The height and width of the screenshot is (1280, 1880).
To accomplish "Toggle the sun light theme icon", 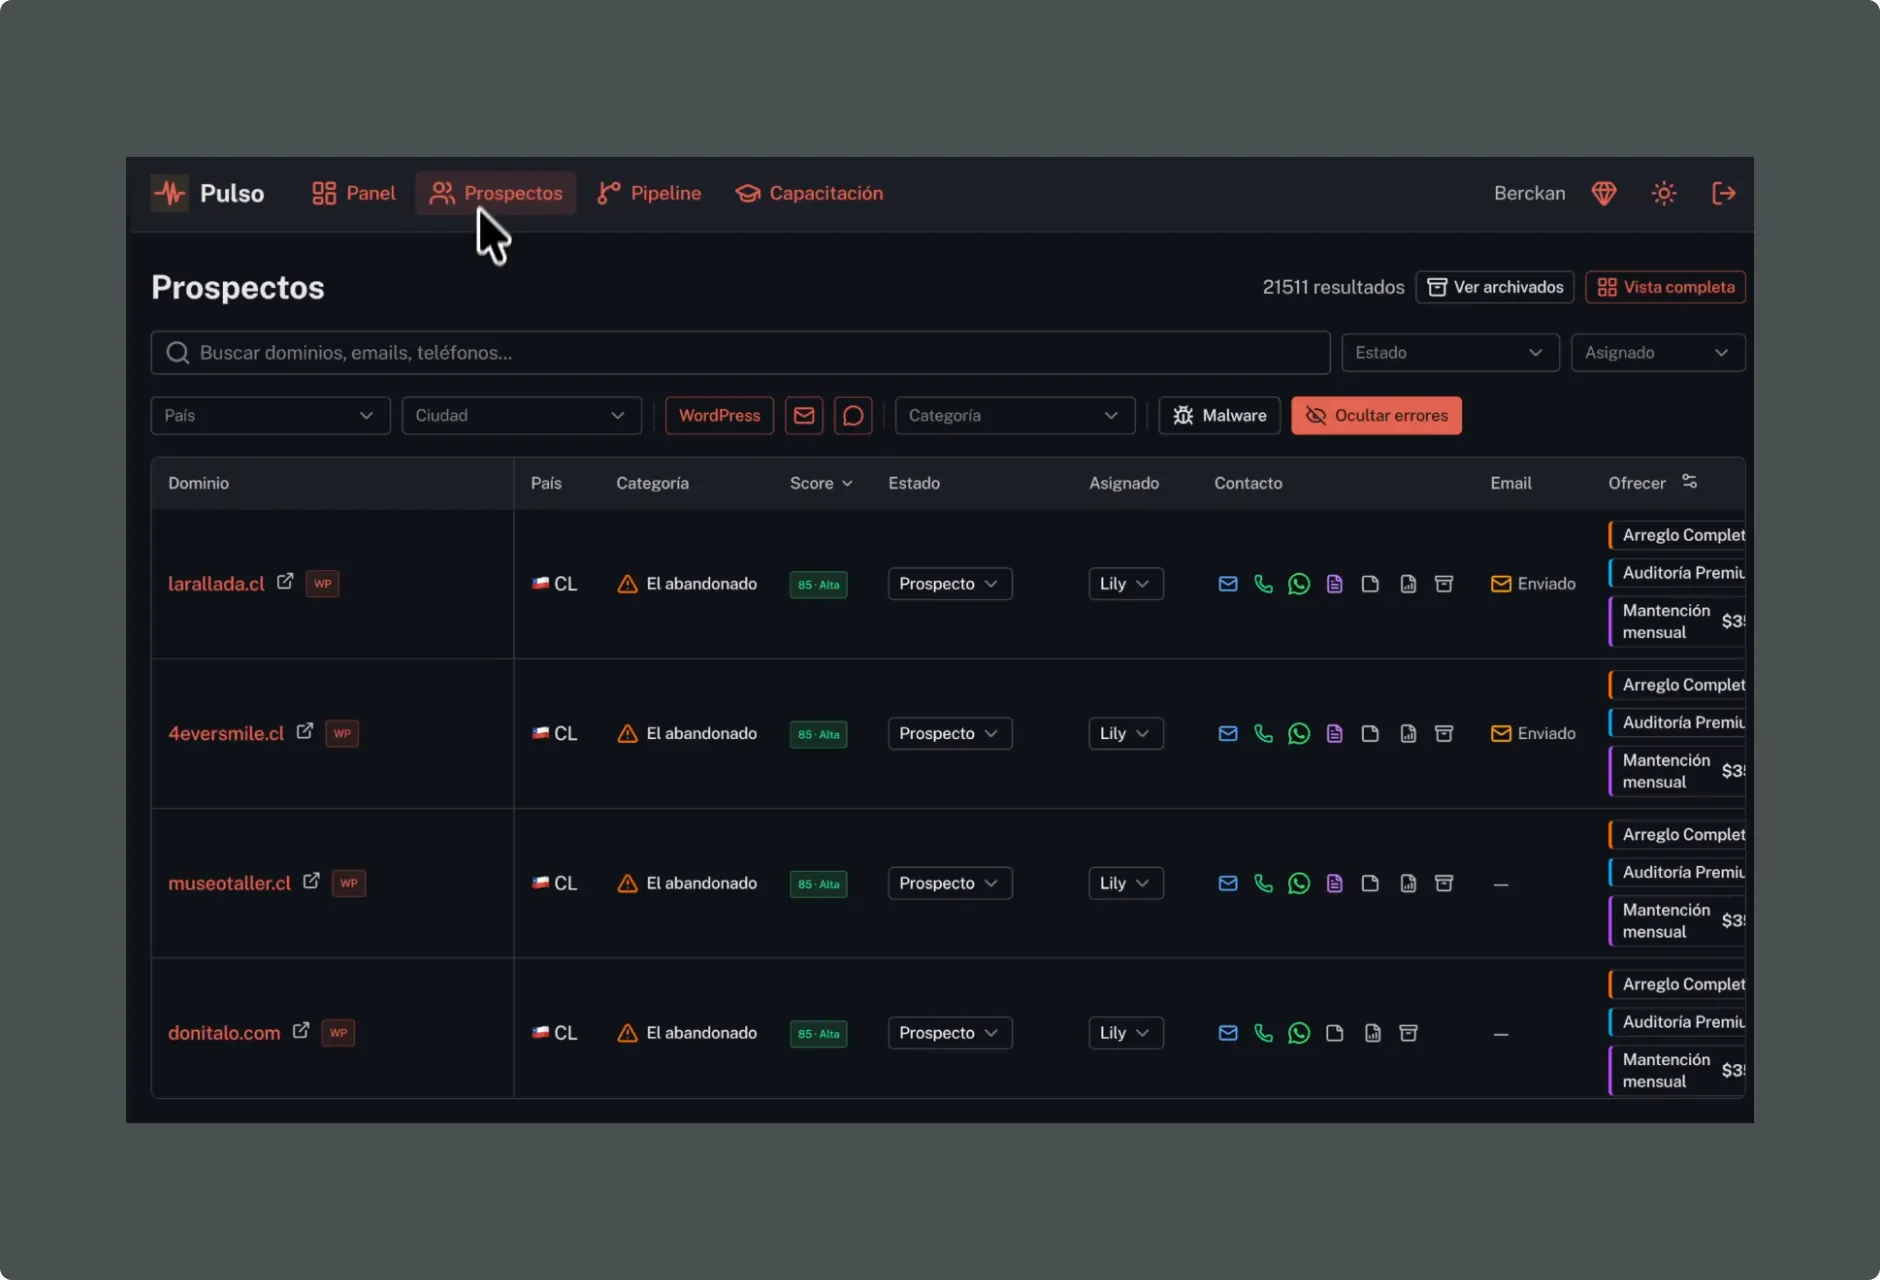I will (1664, 193).
